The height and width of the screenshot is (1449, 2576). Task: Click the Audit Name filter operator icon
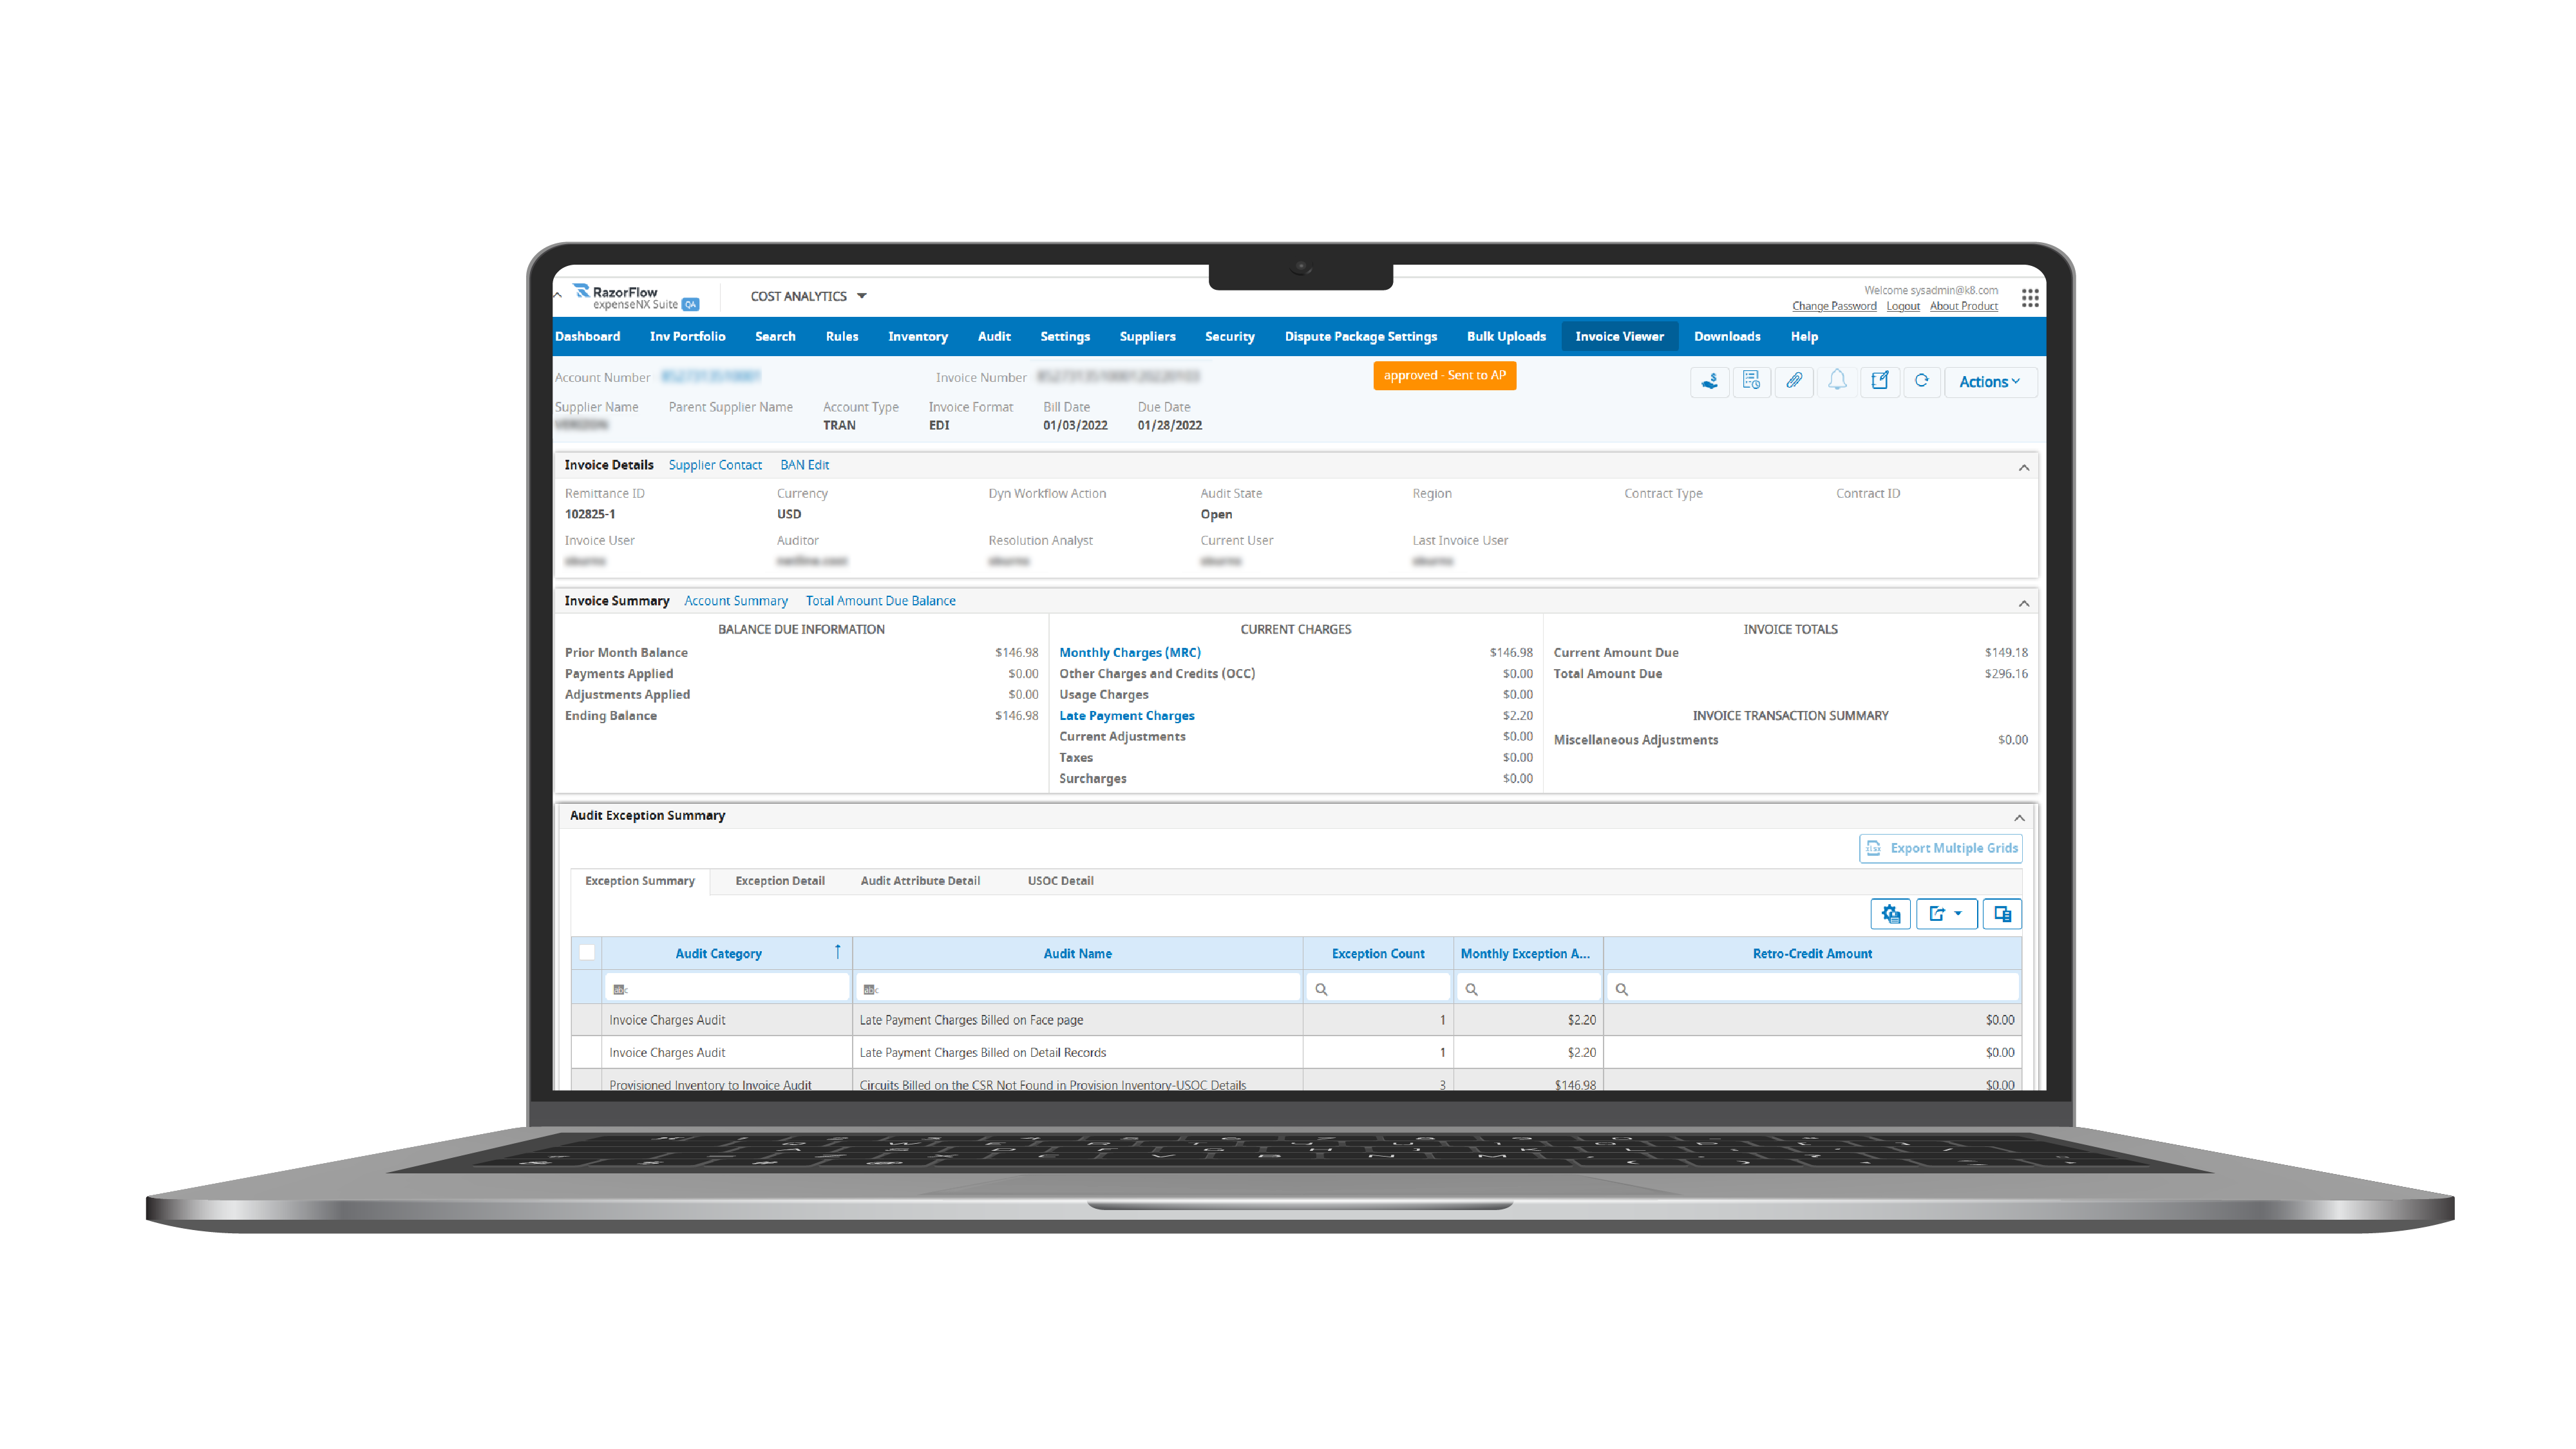tap(870, 989)
